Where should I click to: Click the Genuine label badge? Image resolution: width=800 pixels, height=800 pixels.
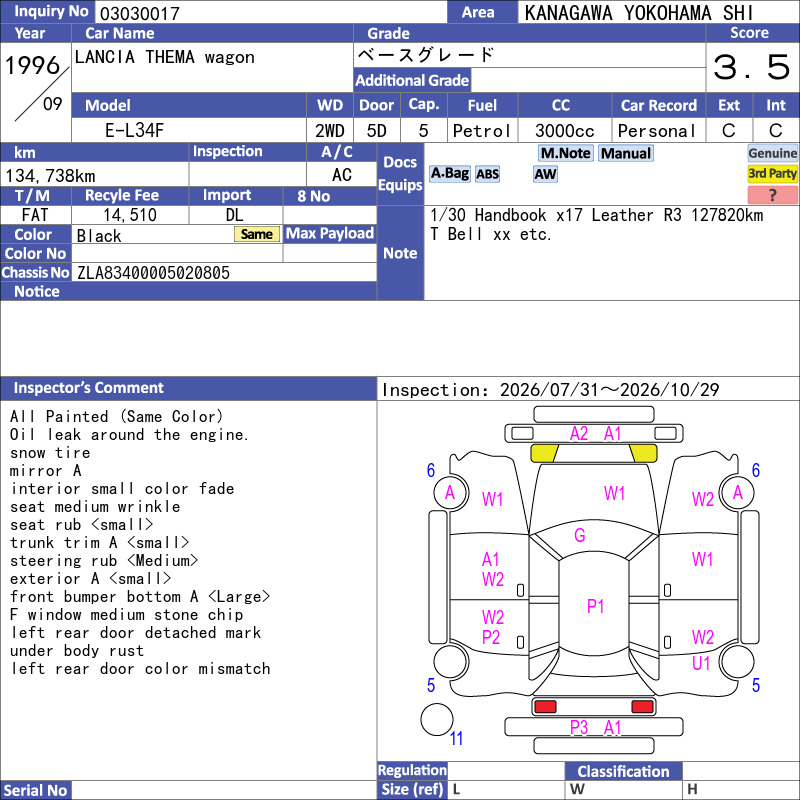click(x=772, y=153)
